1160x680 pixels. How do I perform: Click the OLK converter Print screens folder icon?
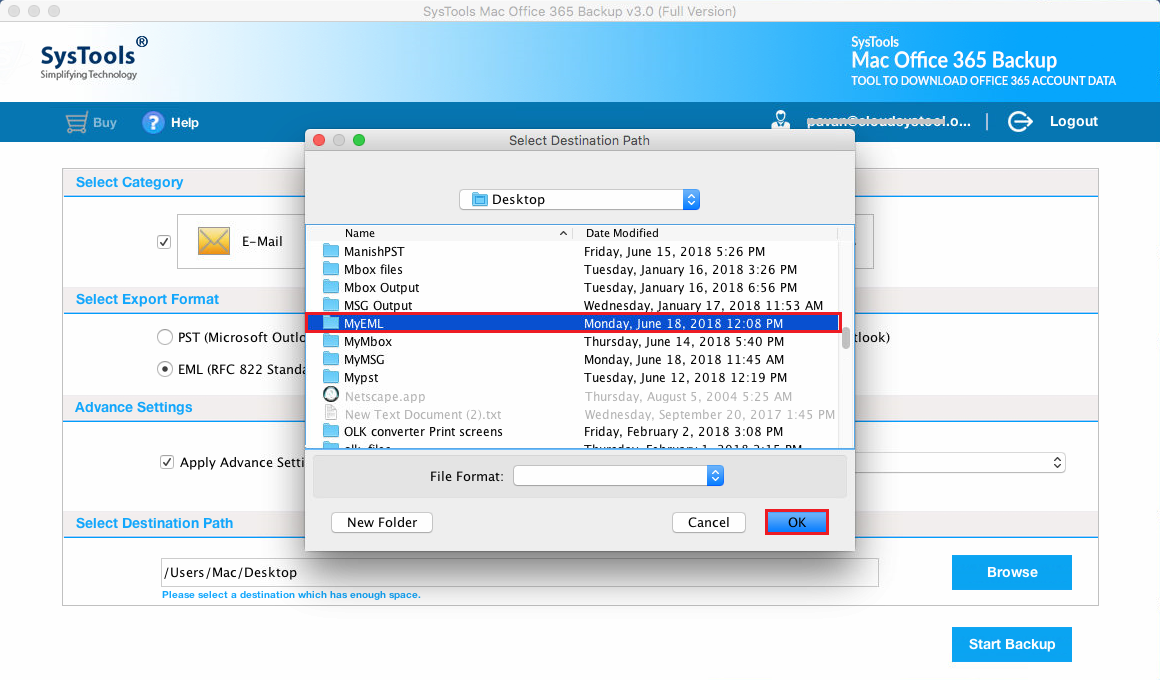[331, 431]
